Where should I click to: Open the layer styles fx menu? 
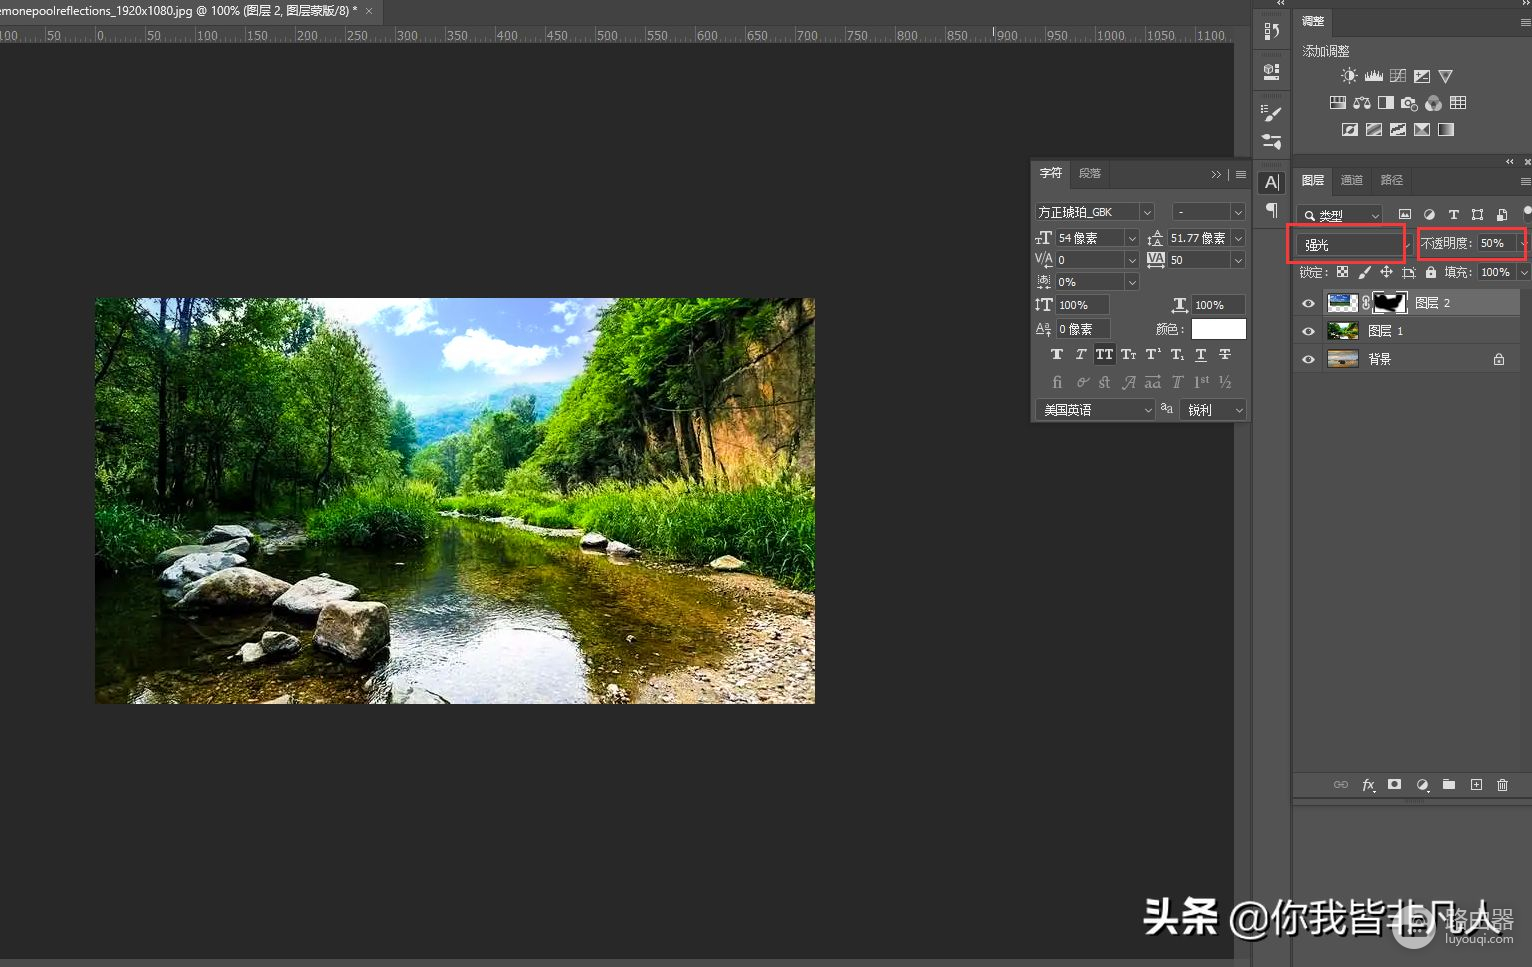[x=1368, y=785]
